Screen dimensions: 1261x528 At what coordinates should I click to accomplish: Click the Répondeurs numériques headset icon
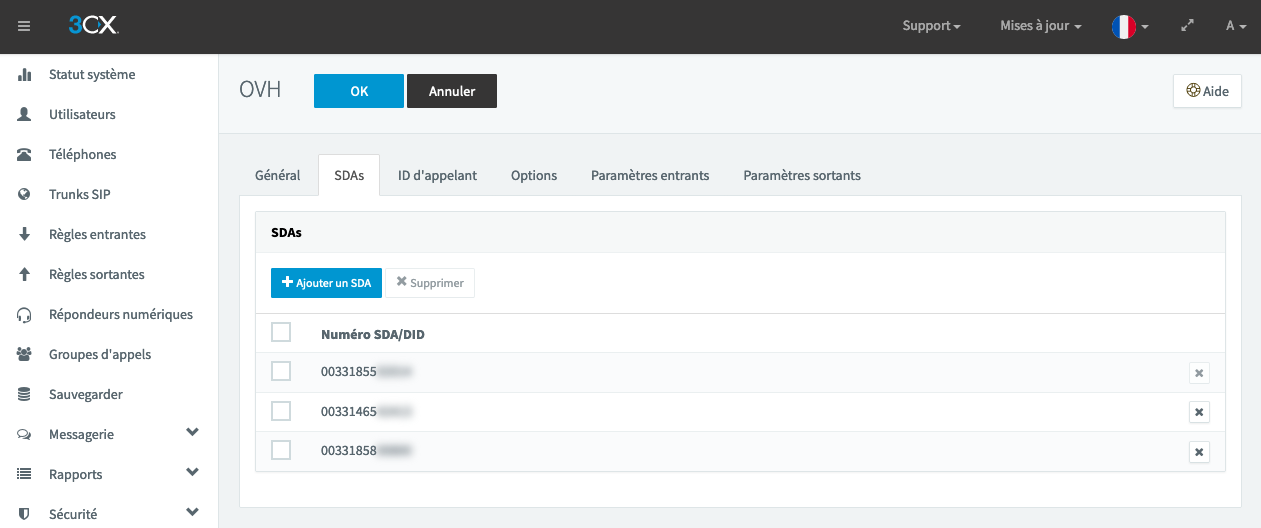pyautogui.click(x=25, y=315)
